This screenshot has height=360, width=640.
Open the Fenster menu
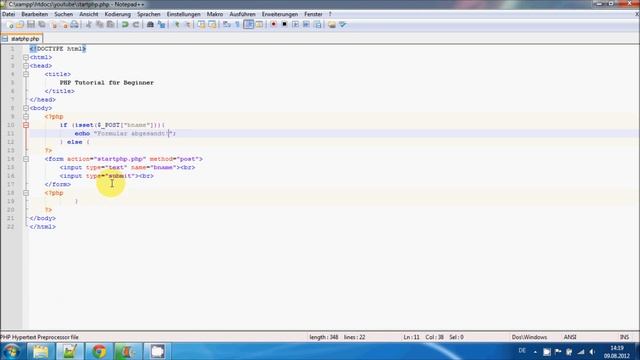313,14
